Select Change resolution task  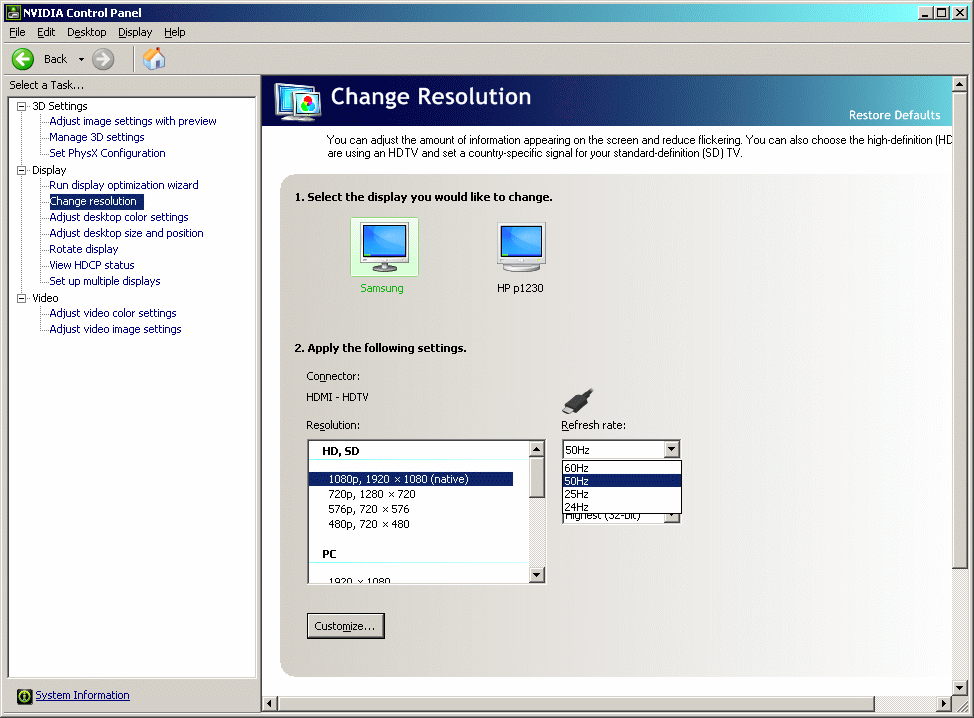(x=96, y=201)
